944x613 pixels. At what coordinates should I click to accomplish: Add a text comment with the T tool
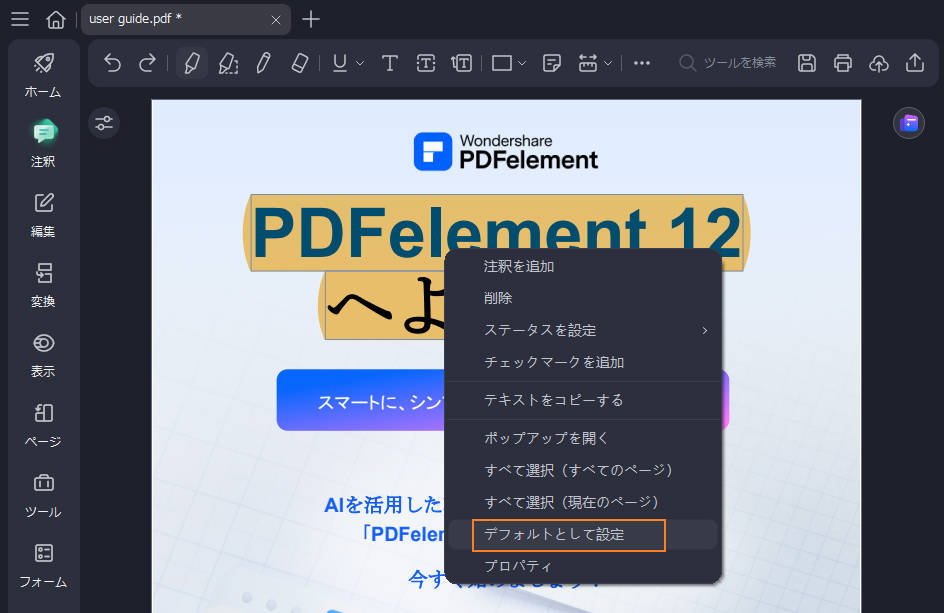tap(389, 62)
